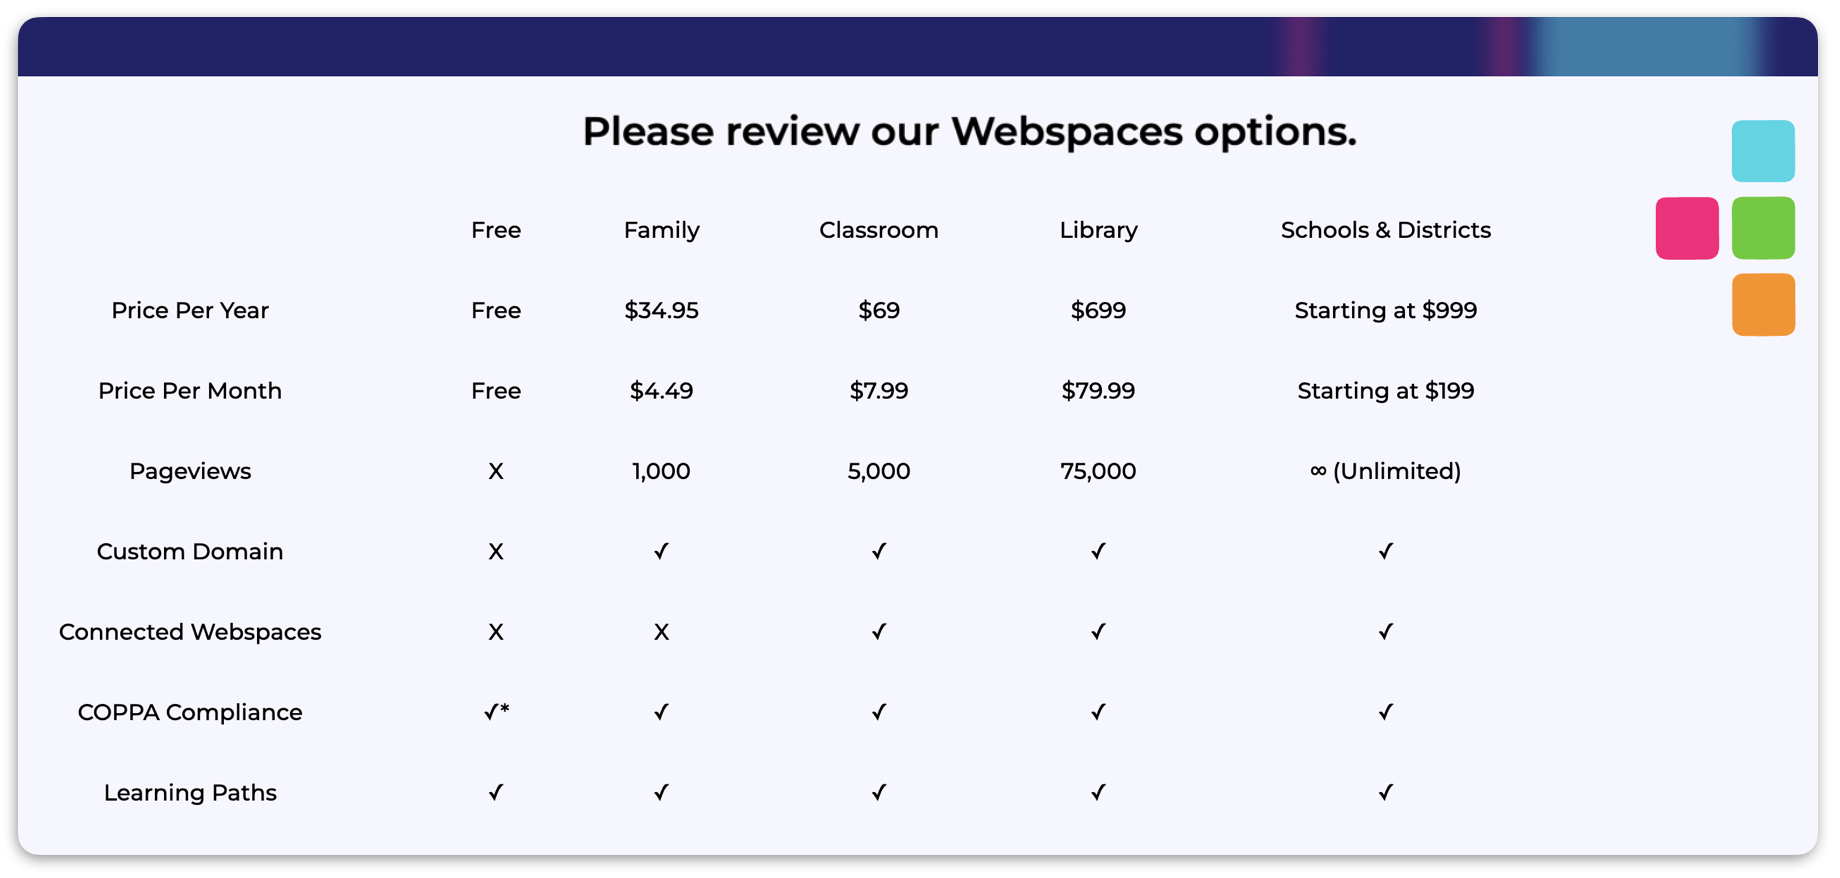The width and height of the screenshot is (1840, 878).
Task: Click Free COPPA Compliance asterisk checkmark
Action: [x=496, y=712]
